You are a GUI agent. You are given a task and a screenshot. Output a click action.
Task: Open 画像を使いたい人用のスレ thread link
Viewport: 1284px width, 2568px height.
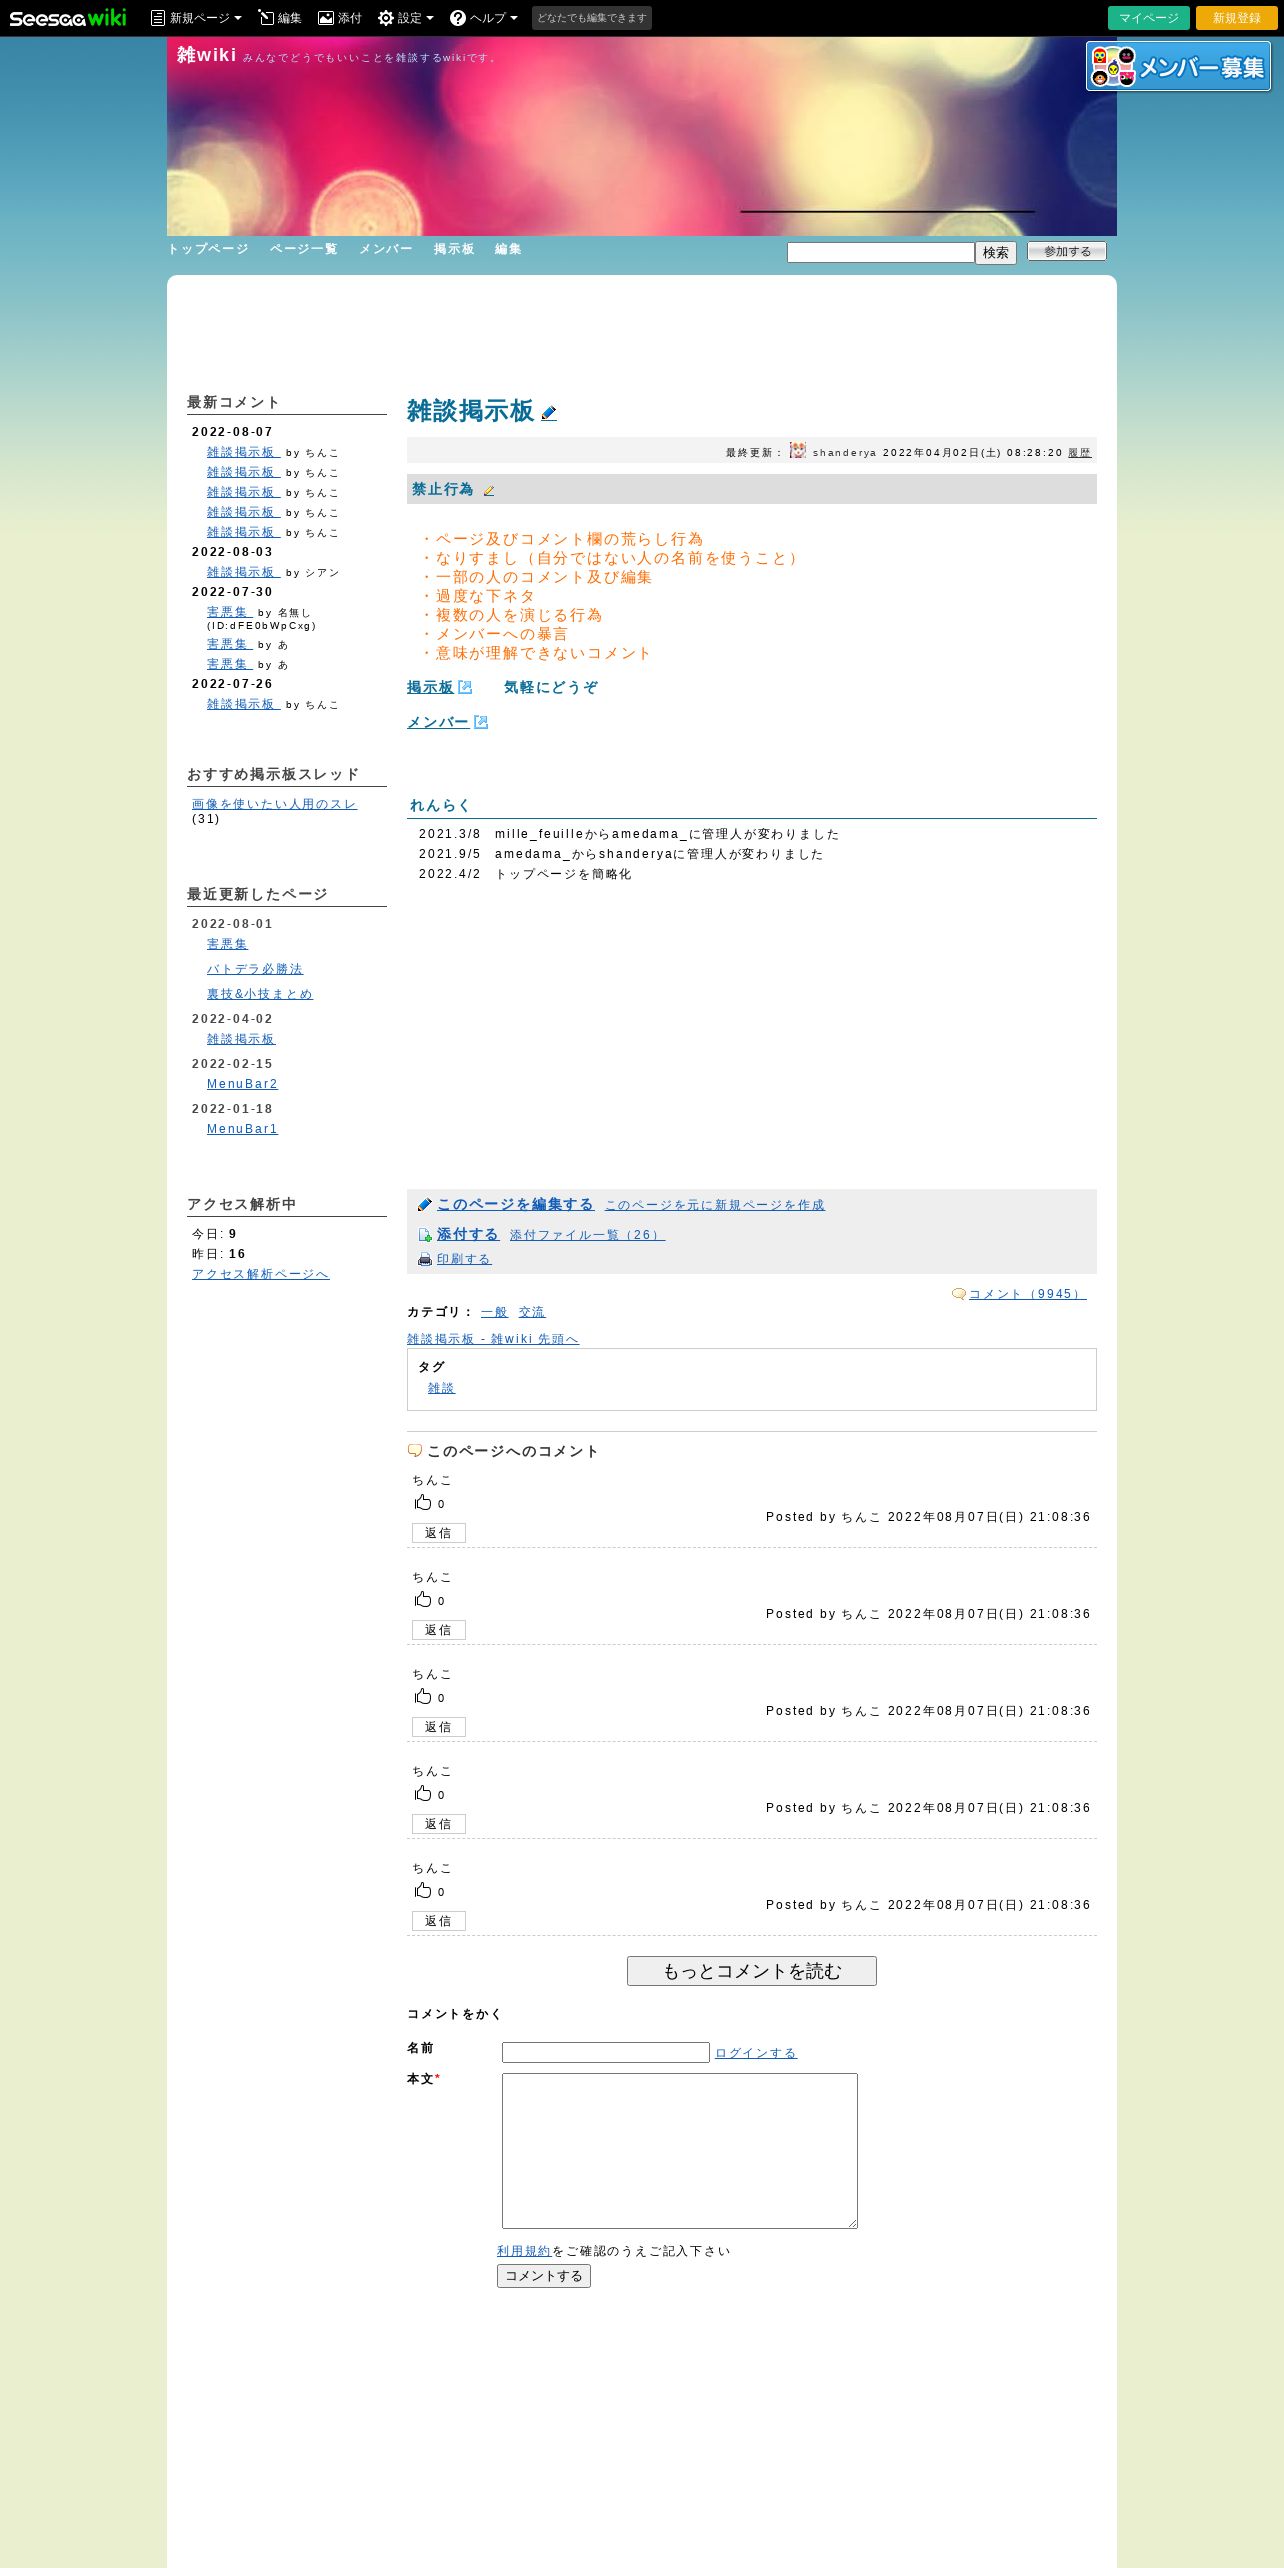point(274,804)
